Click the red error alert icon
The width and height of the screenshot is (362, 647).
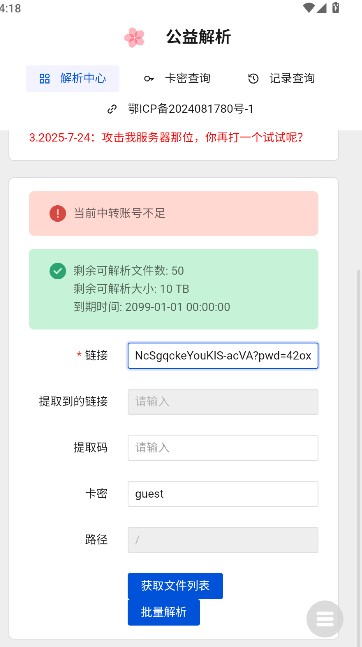(x=58, y=213)
